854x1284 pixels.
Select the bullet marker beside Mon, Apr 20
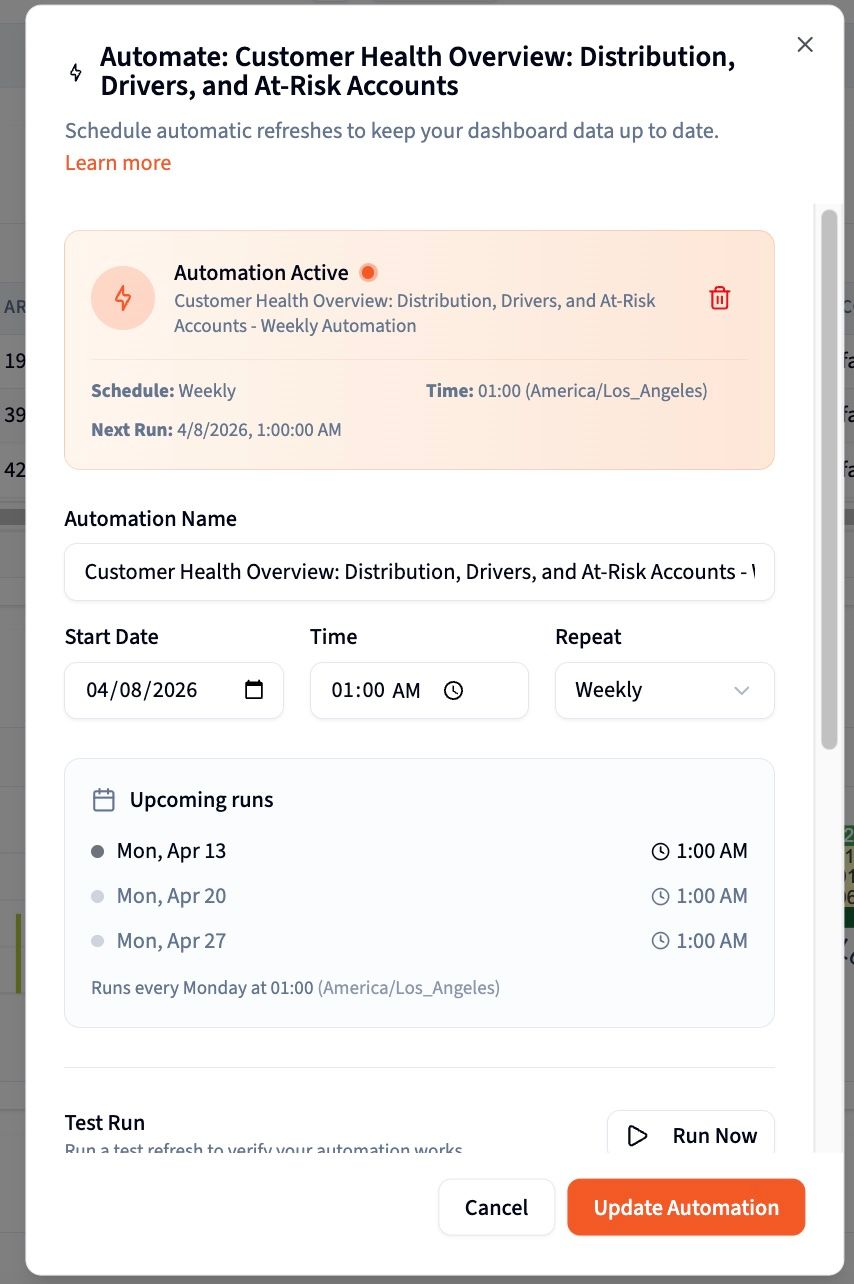[x=96, y=896]
